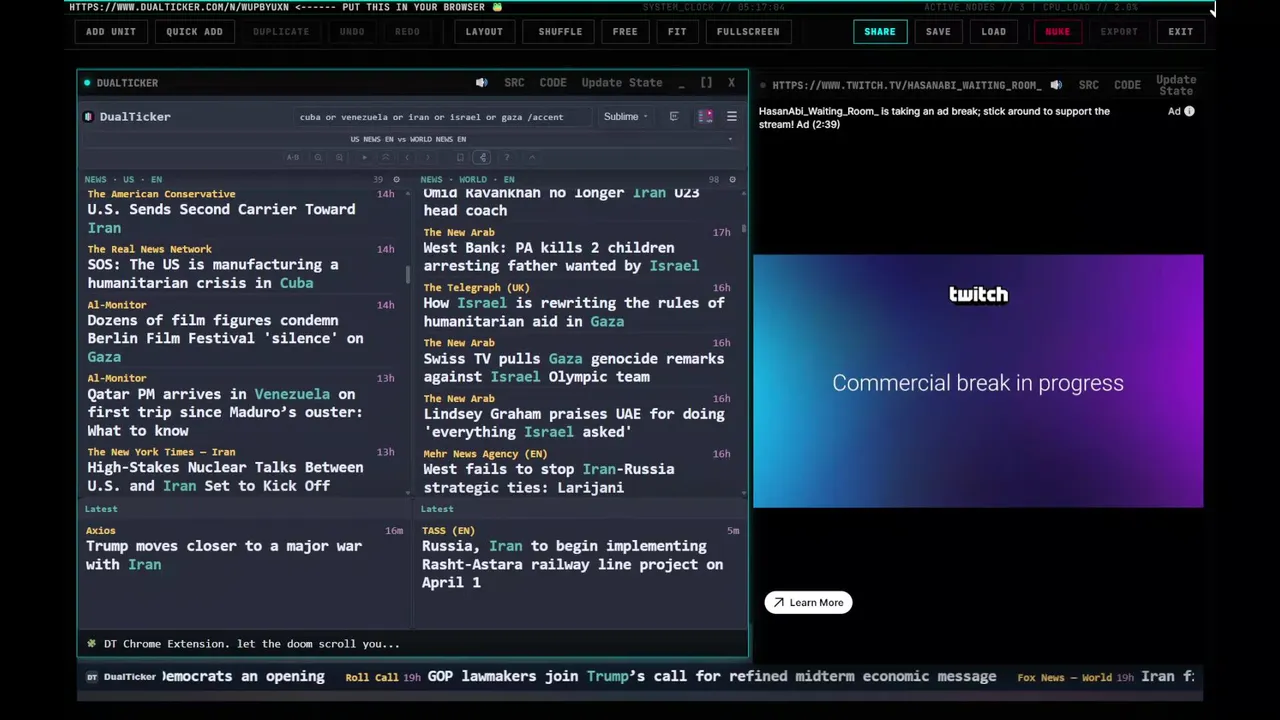Click the dualticker.com URL in the top bar

coord(179,7)
